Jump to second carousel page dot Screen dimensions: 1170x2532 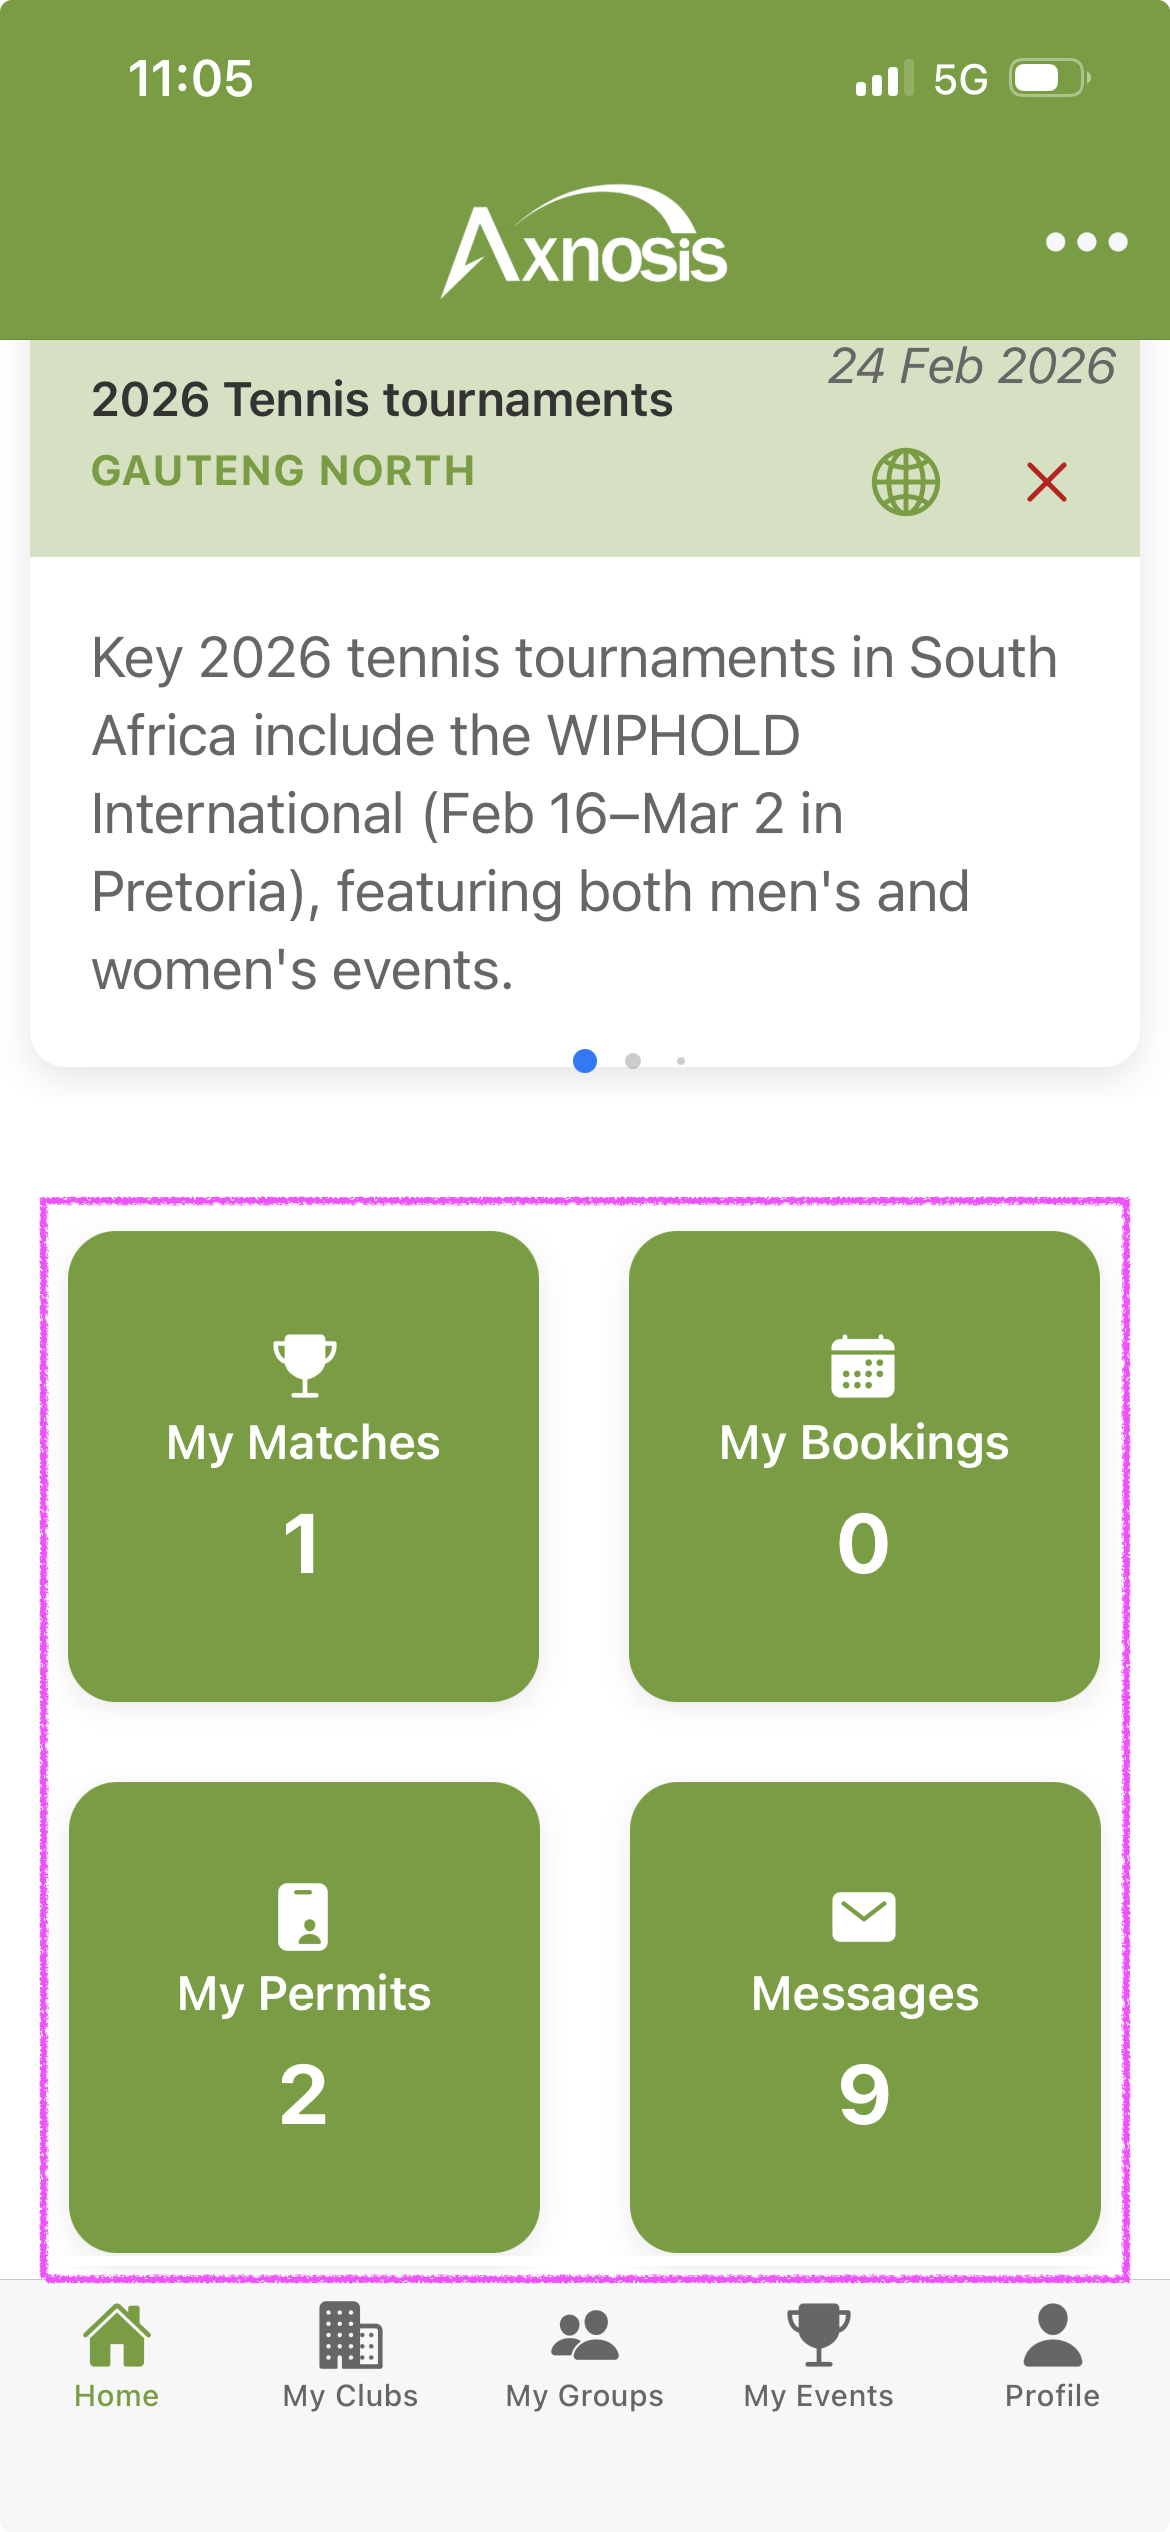tap(632, 1061)
